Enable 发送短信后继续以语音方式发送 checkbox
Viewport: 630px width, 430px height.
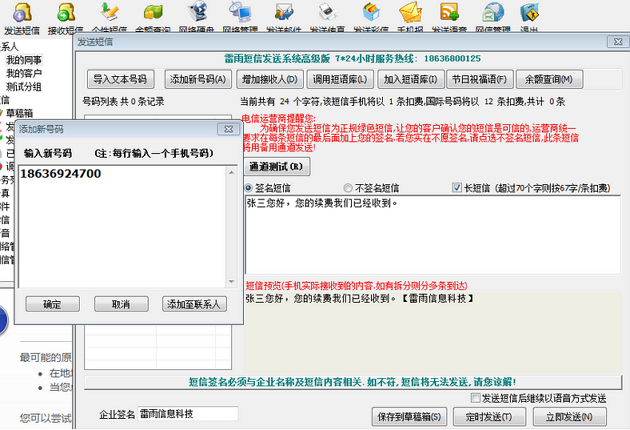point(475,398)
